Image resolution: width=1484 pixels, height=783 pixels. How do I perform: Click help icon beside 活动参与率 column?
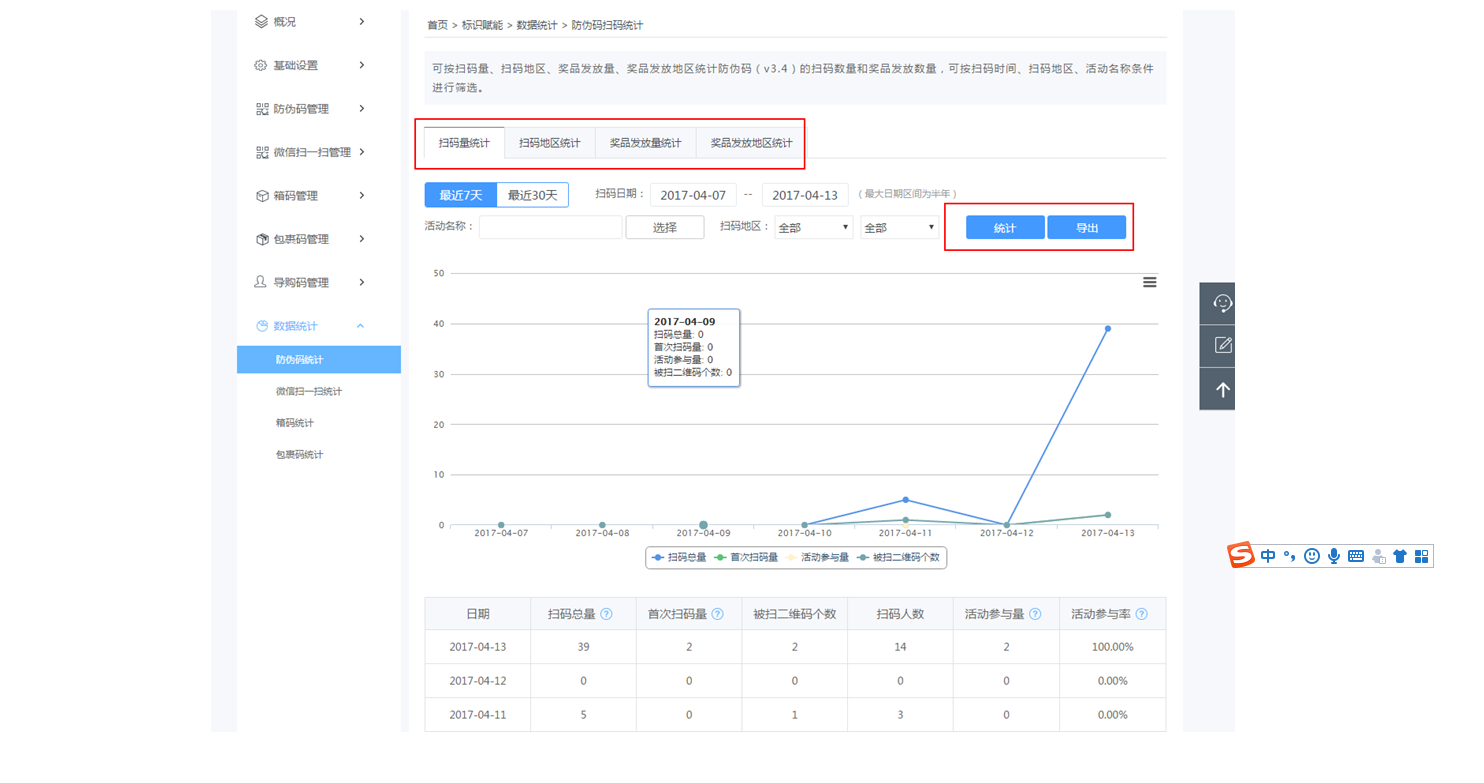1141,614
